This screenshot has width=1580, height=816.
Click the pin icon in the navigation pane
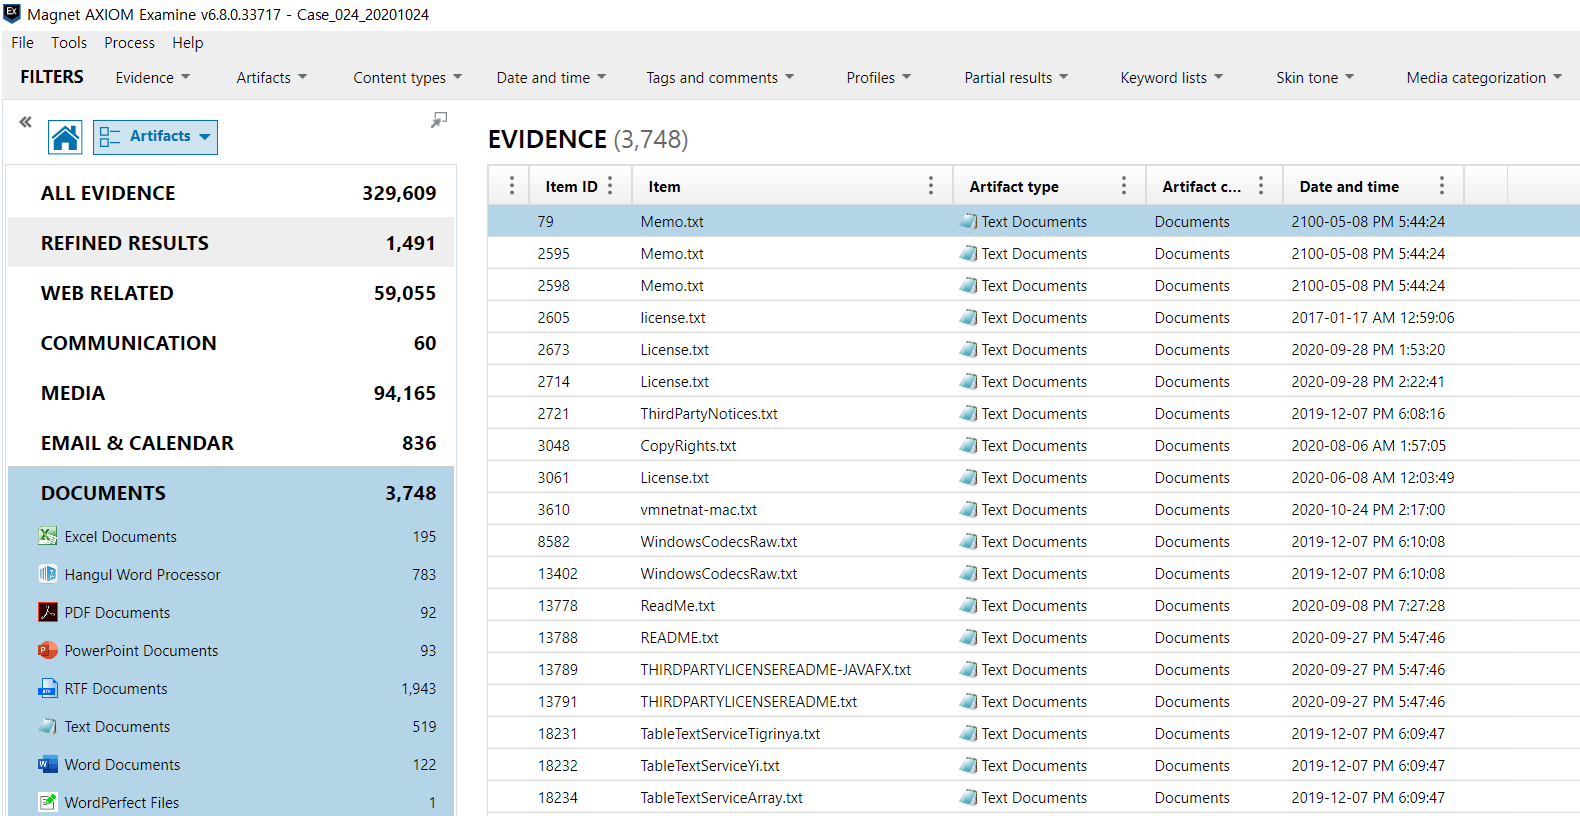click(x=439, y=120)
